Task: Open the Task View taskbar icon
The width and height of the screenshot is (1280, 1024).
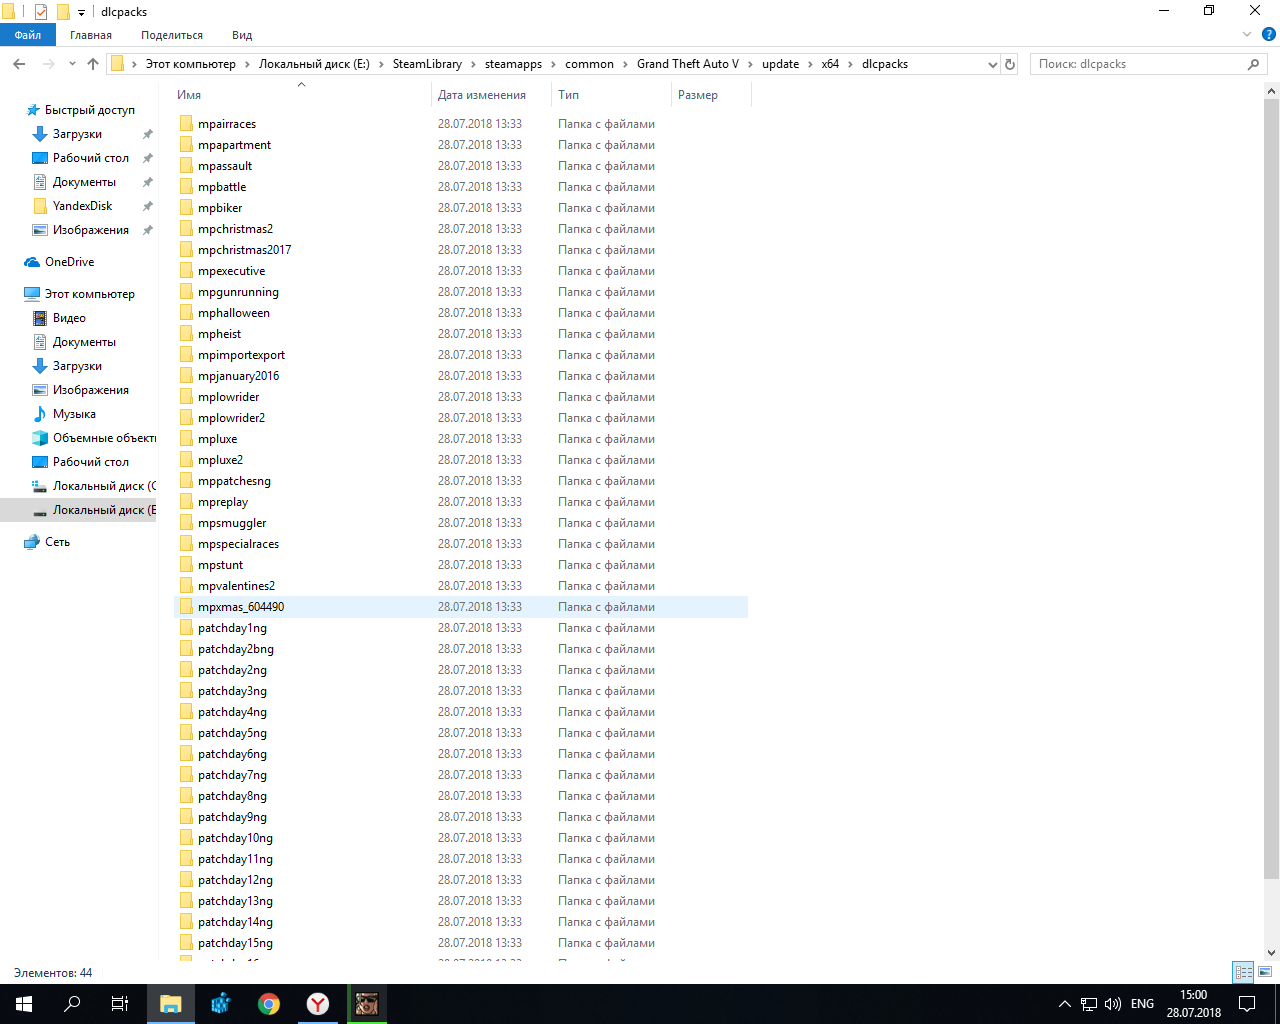Action: 120,1004
